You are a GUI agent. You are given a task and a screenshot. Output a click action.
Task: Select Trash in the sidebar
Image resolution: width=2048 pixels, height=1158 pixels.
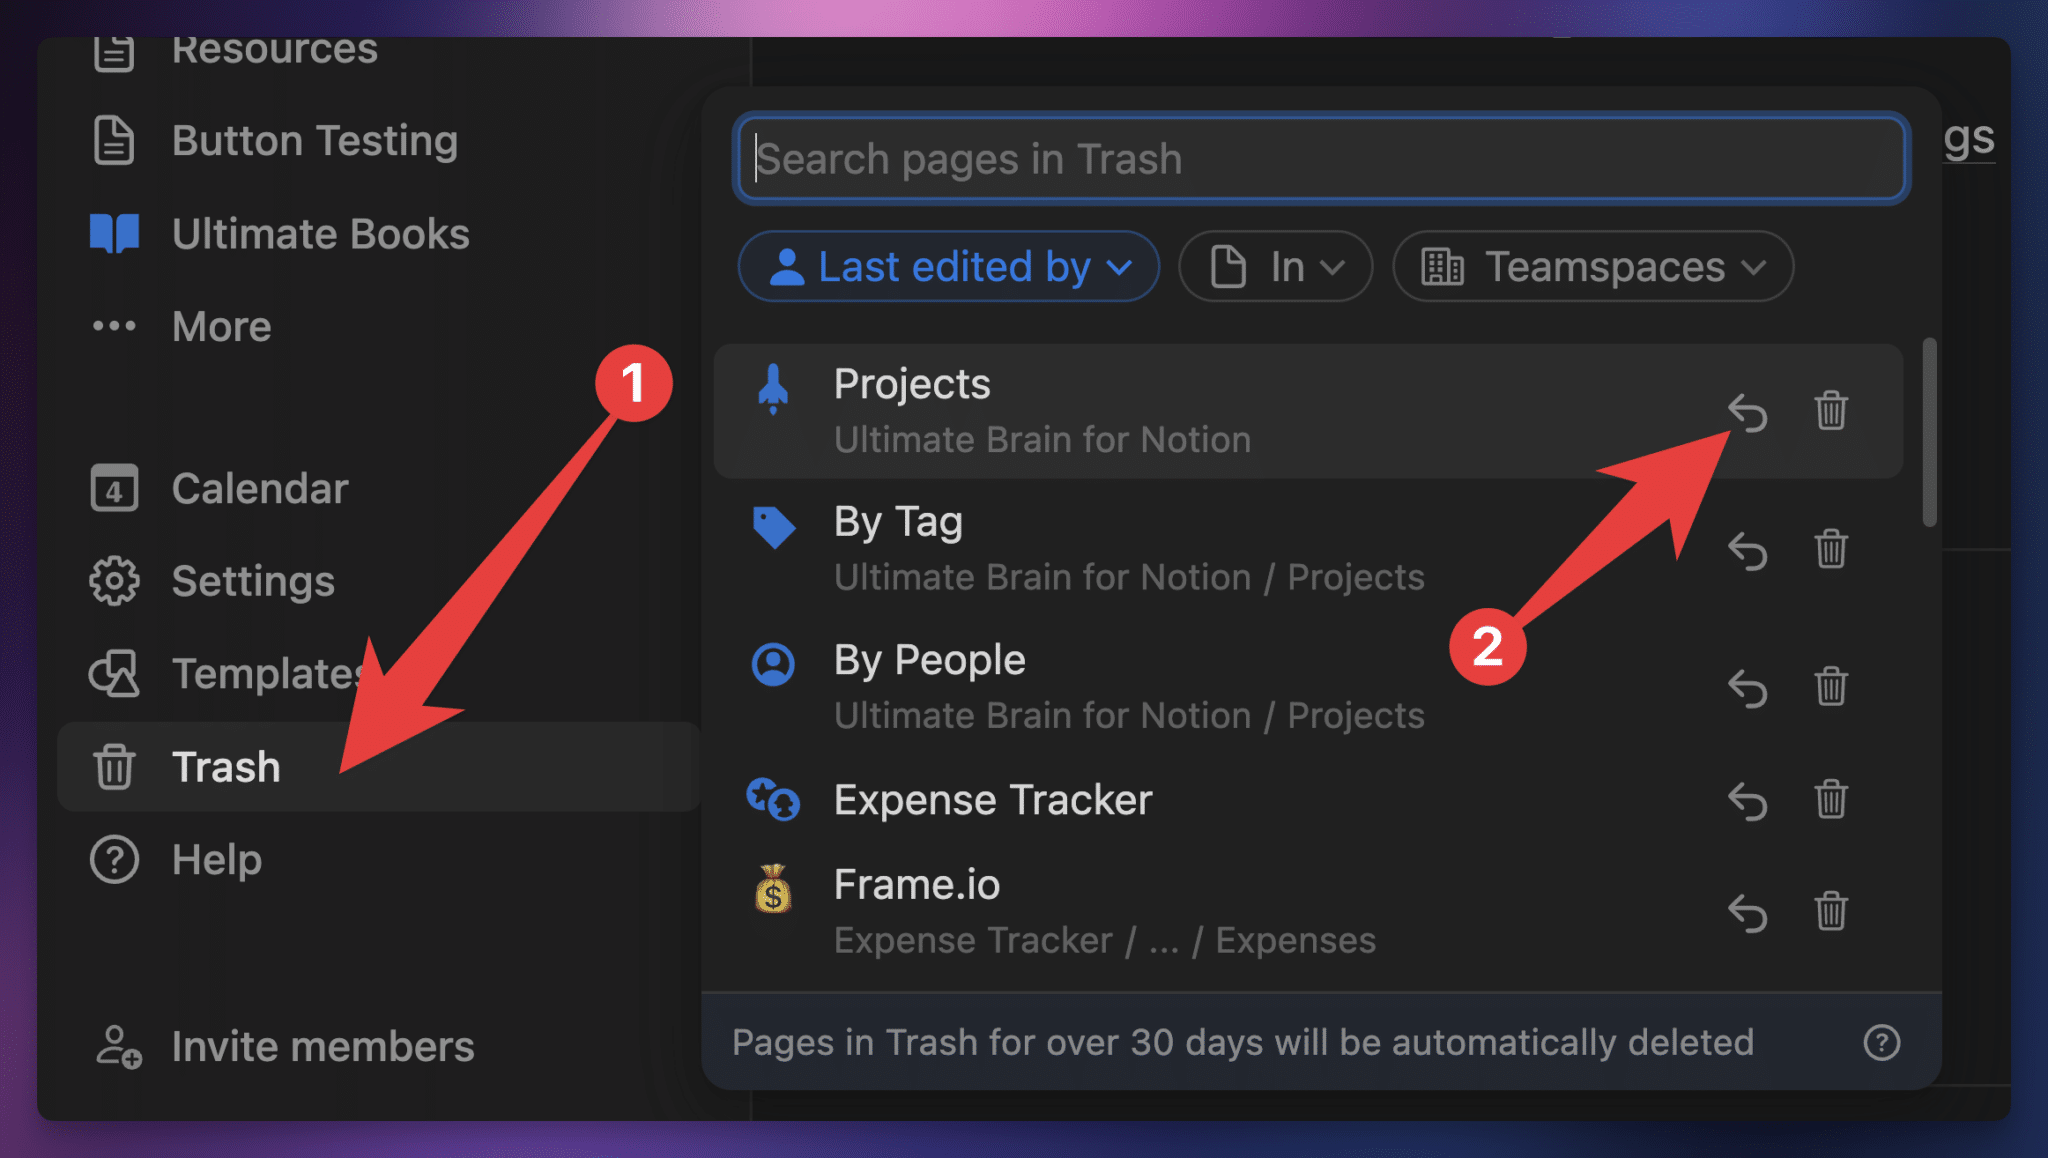click(x=226, y=766)
